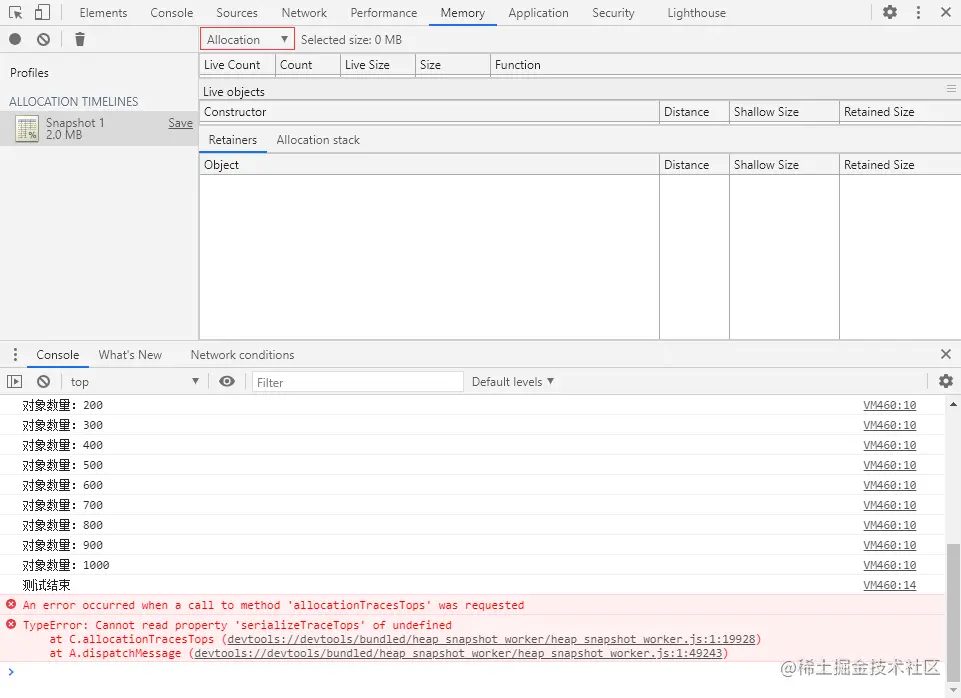Click the Profiles heading in sidebar

[29, 72]
